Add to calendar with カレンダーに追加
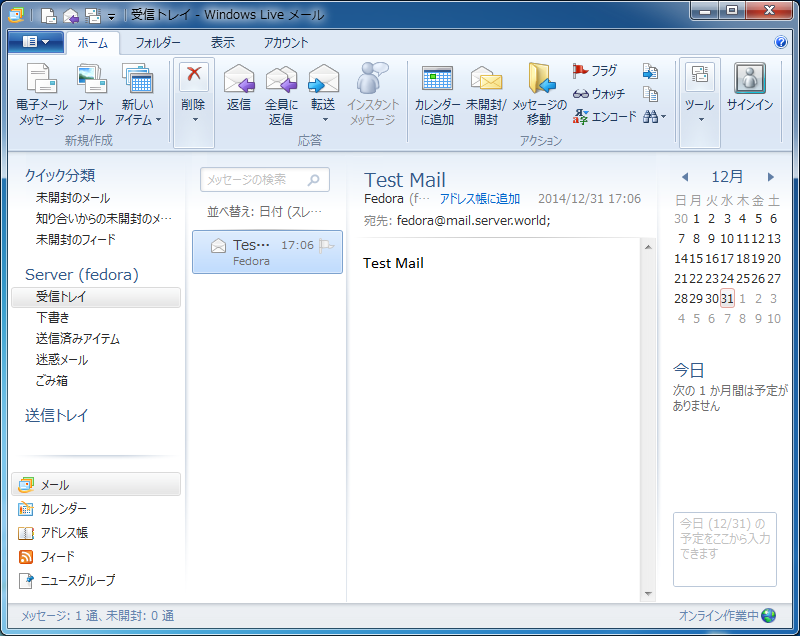Image resolution: width=800 pixels, height=636 pixels. (437, 94)
